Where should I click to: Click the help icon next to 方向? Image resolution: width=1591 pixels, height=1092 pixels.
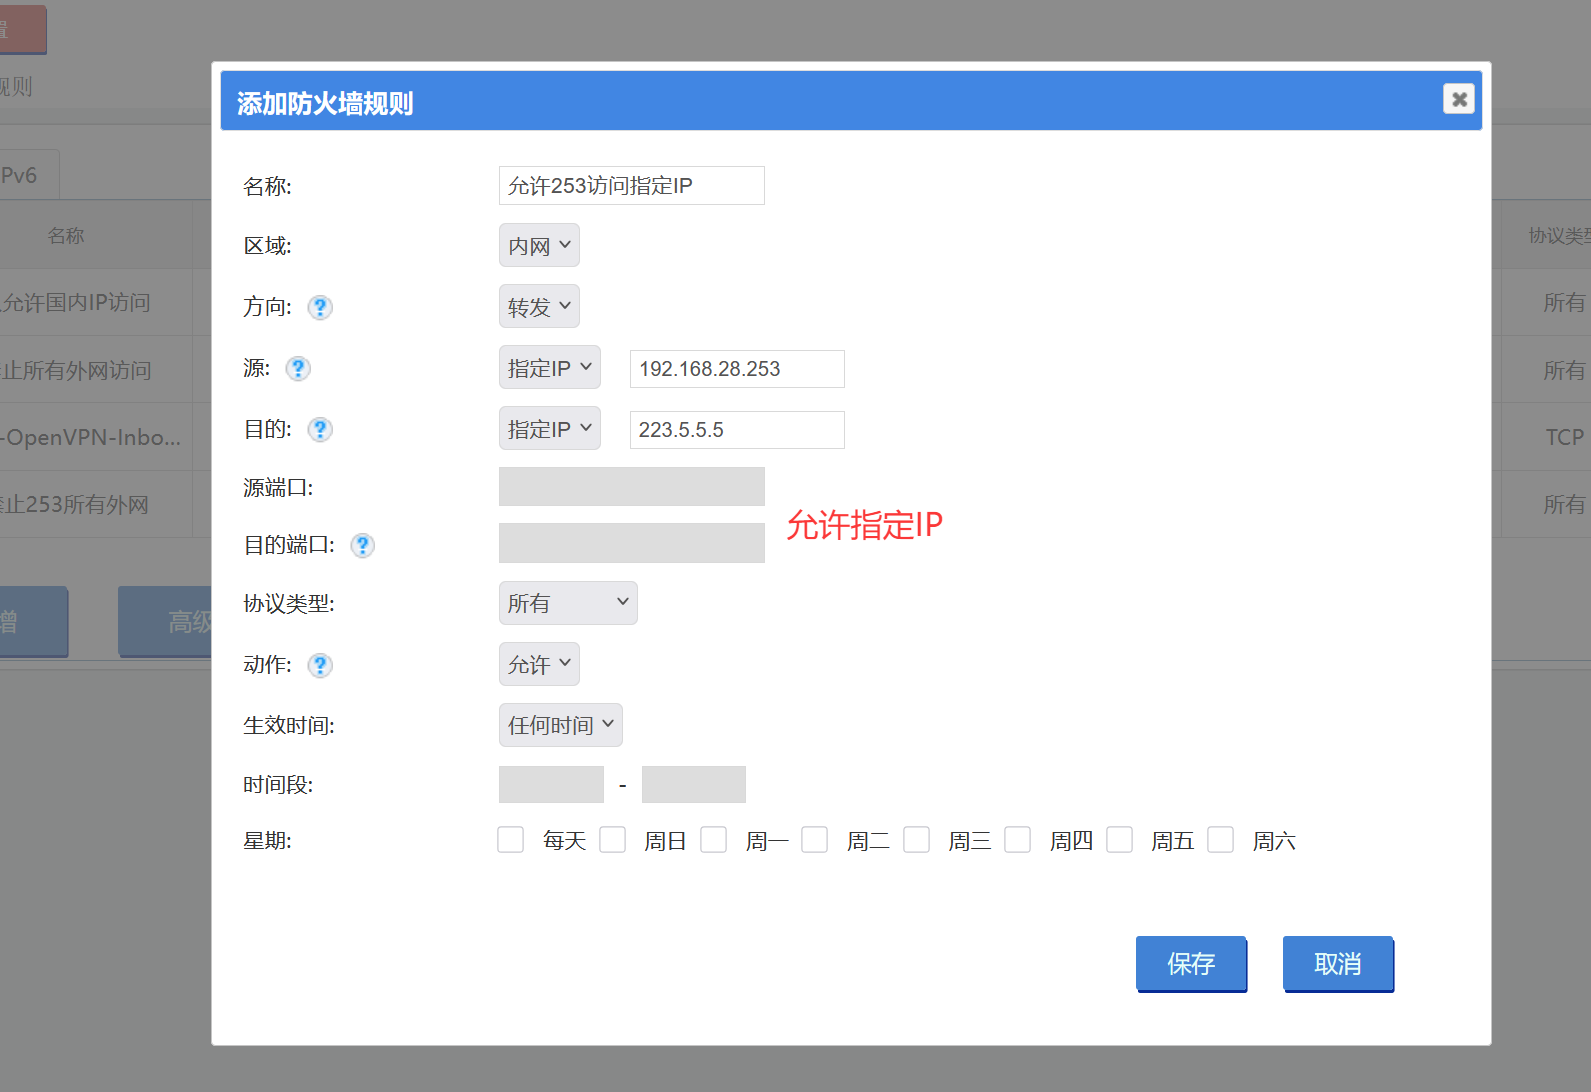click(x=320, y=307)
